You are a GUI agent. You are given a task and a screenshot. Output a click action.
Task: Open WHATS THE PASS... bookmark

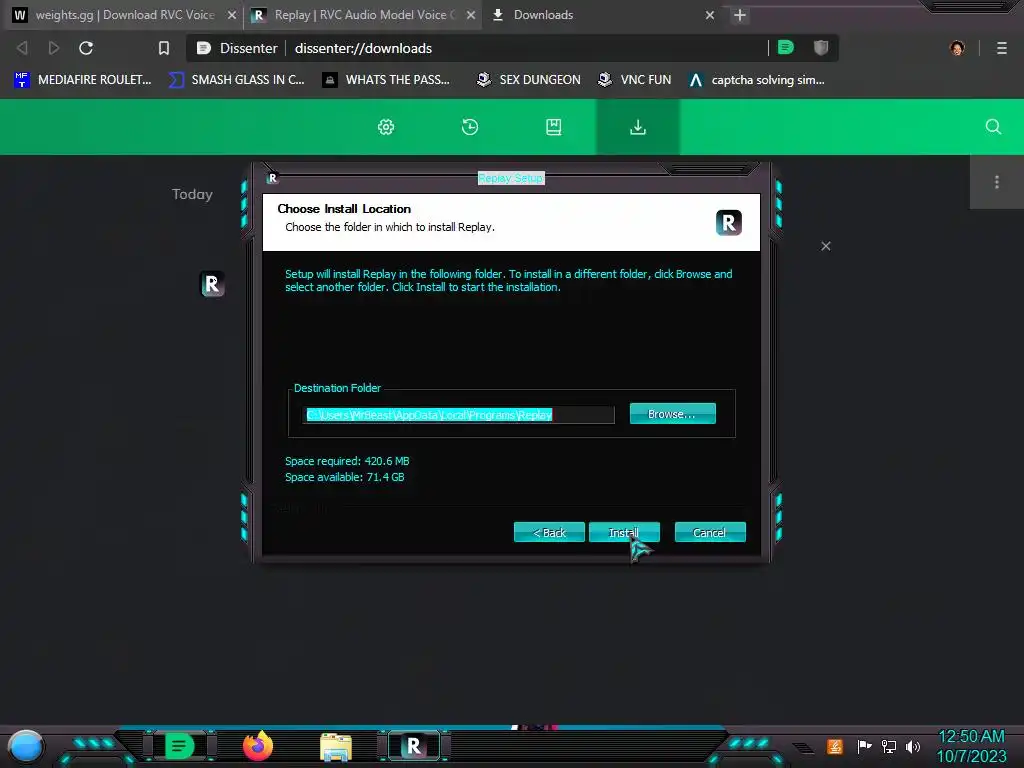click(386, 80)
